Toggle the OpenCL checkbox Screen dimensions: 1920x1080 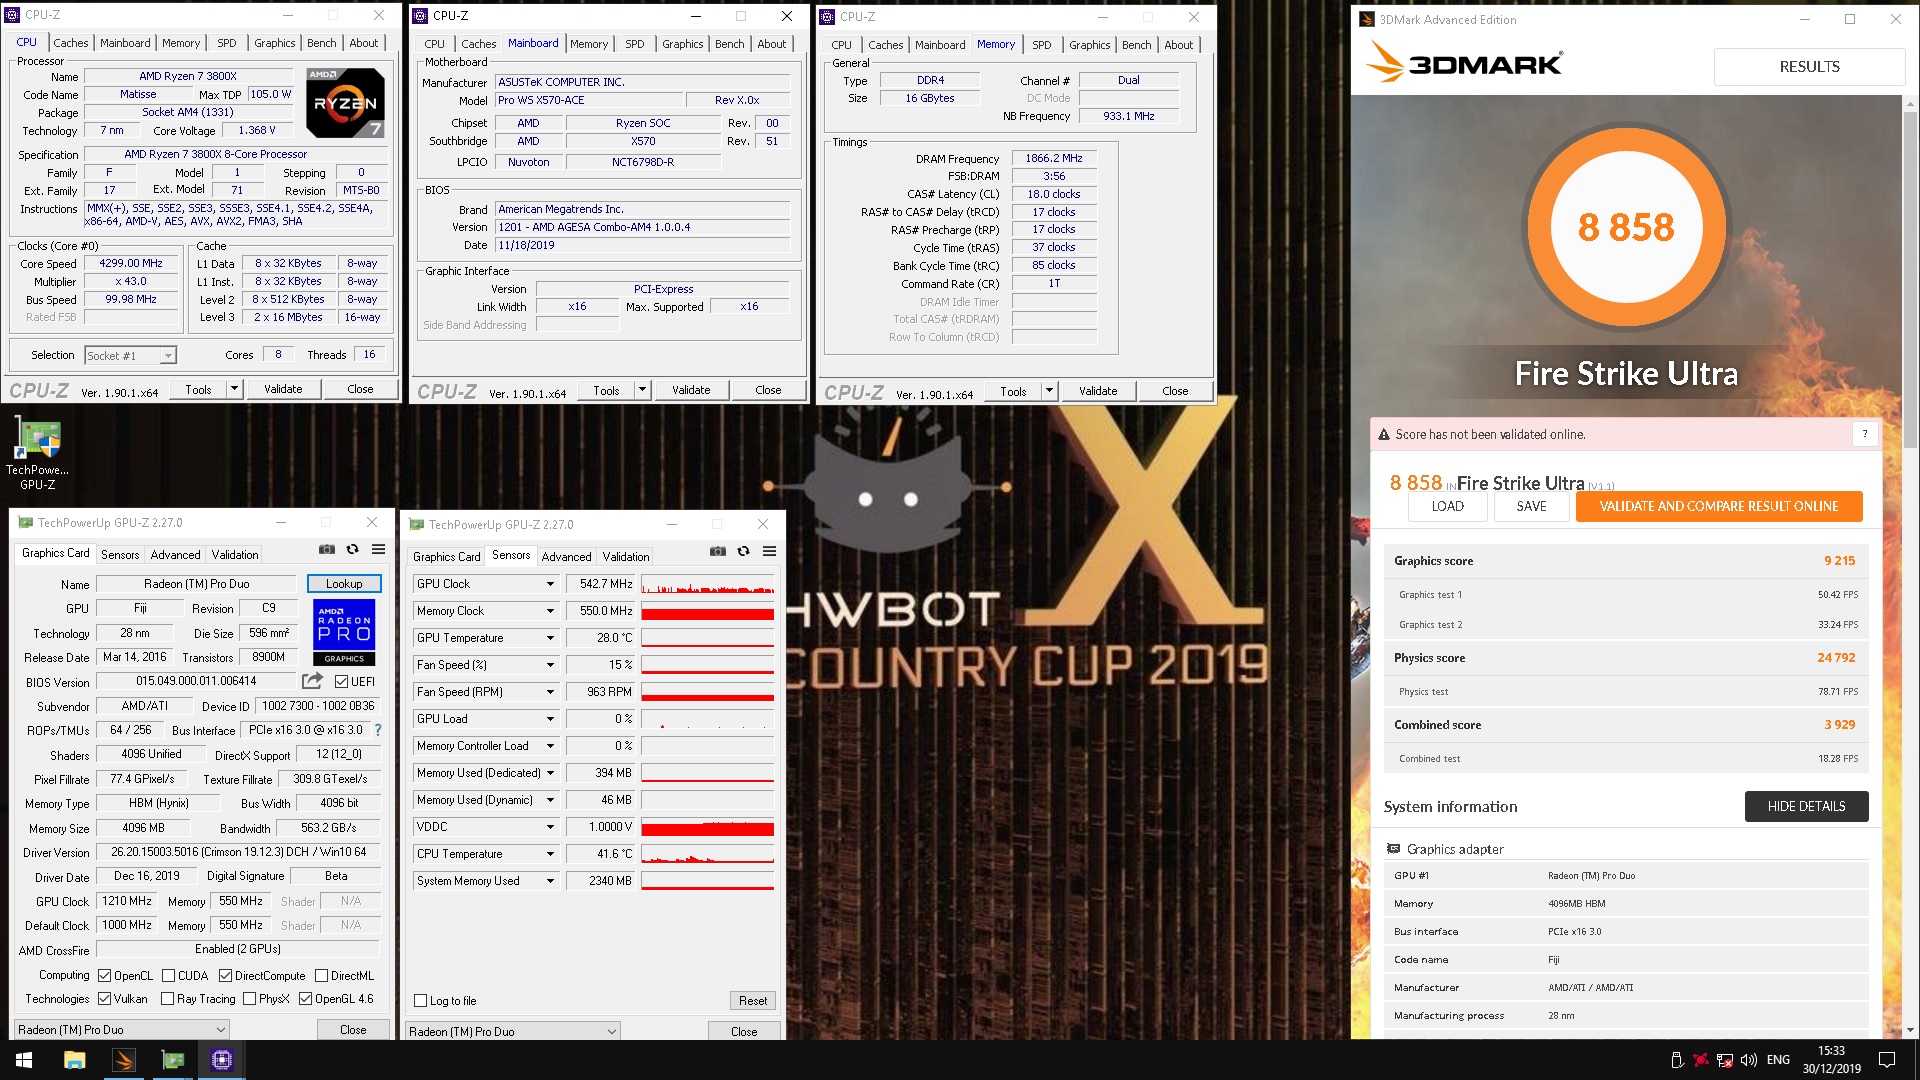coord(104,976)
